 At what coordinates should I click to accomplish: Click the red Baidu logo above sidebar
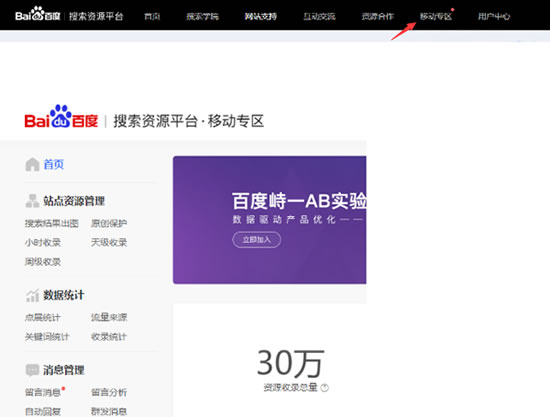coord(61,117)
